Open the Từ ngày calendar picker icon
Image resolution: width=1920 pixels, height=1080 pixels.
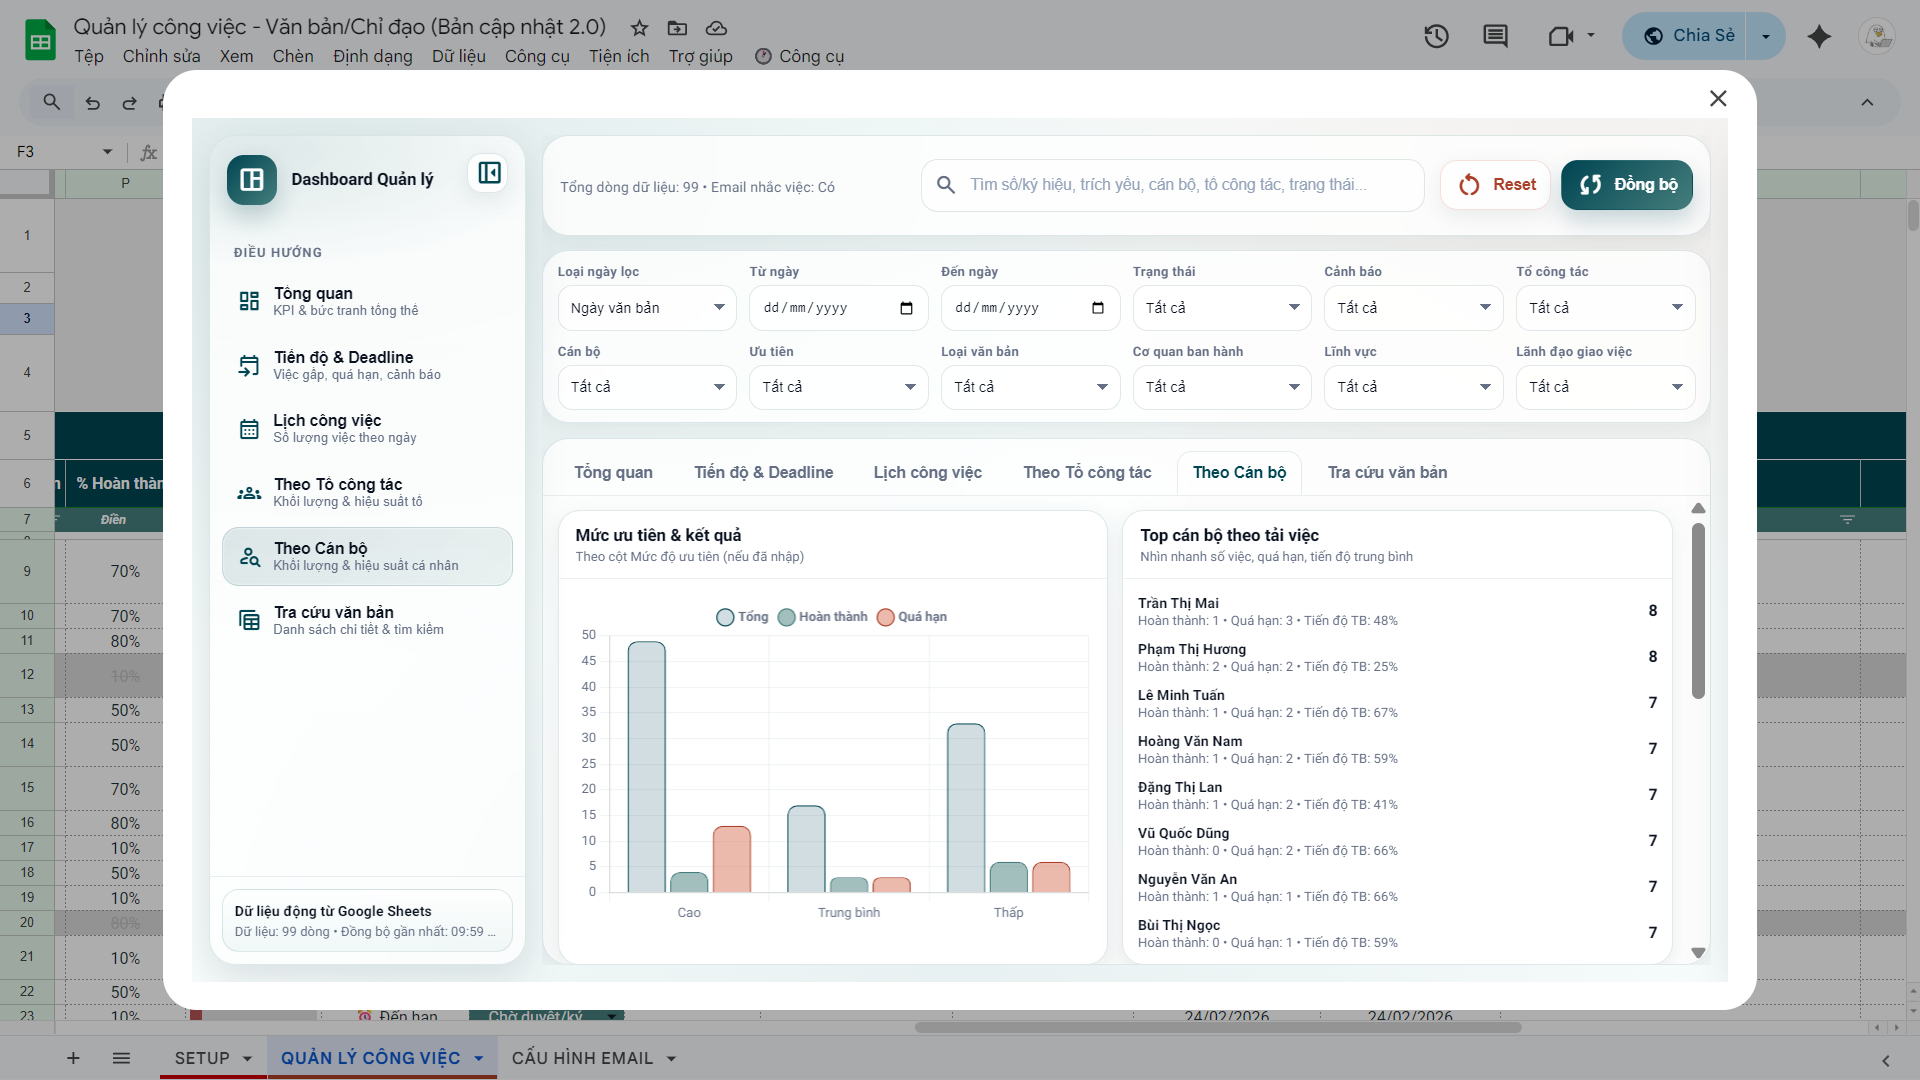point(906,308)
